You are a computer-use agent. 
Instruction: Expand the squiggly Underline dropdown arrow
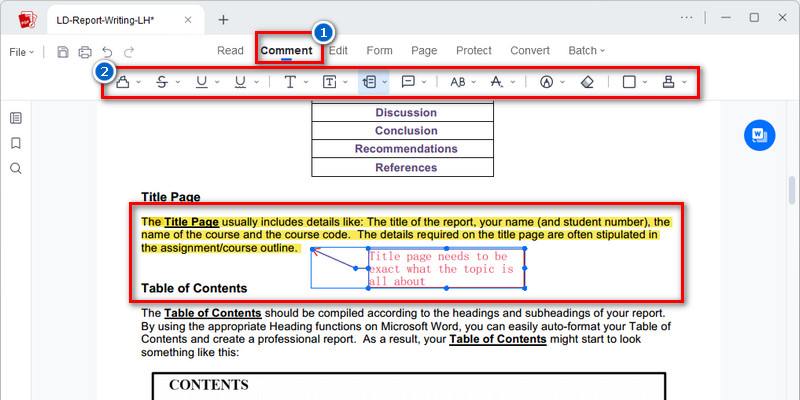257,82
